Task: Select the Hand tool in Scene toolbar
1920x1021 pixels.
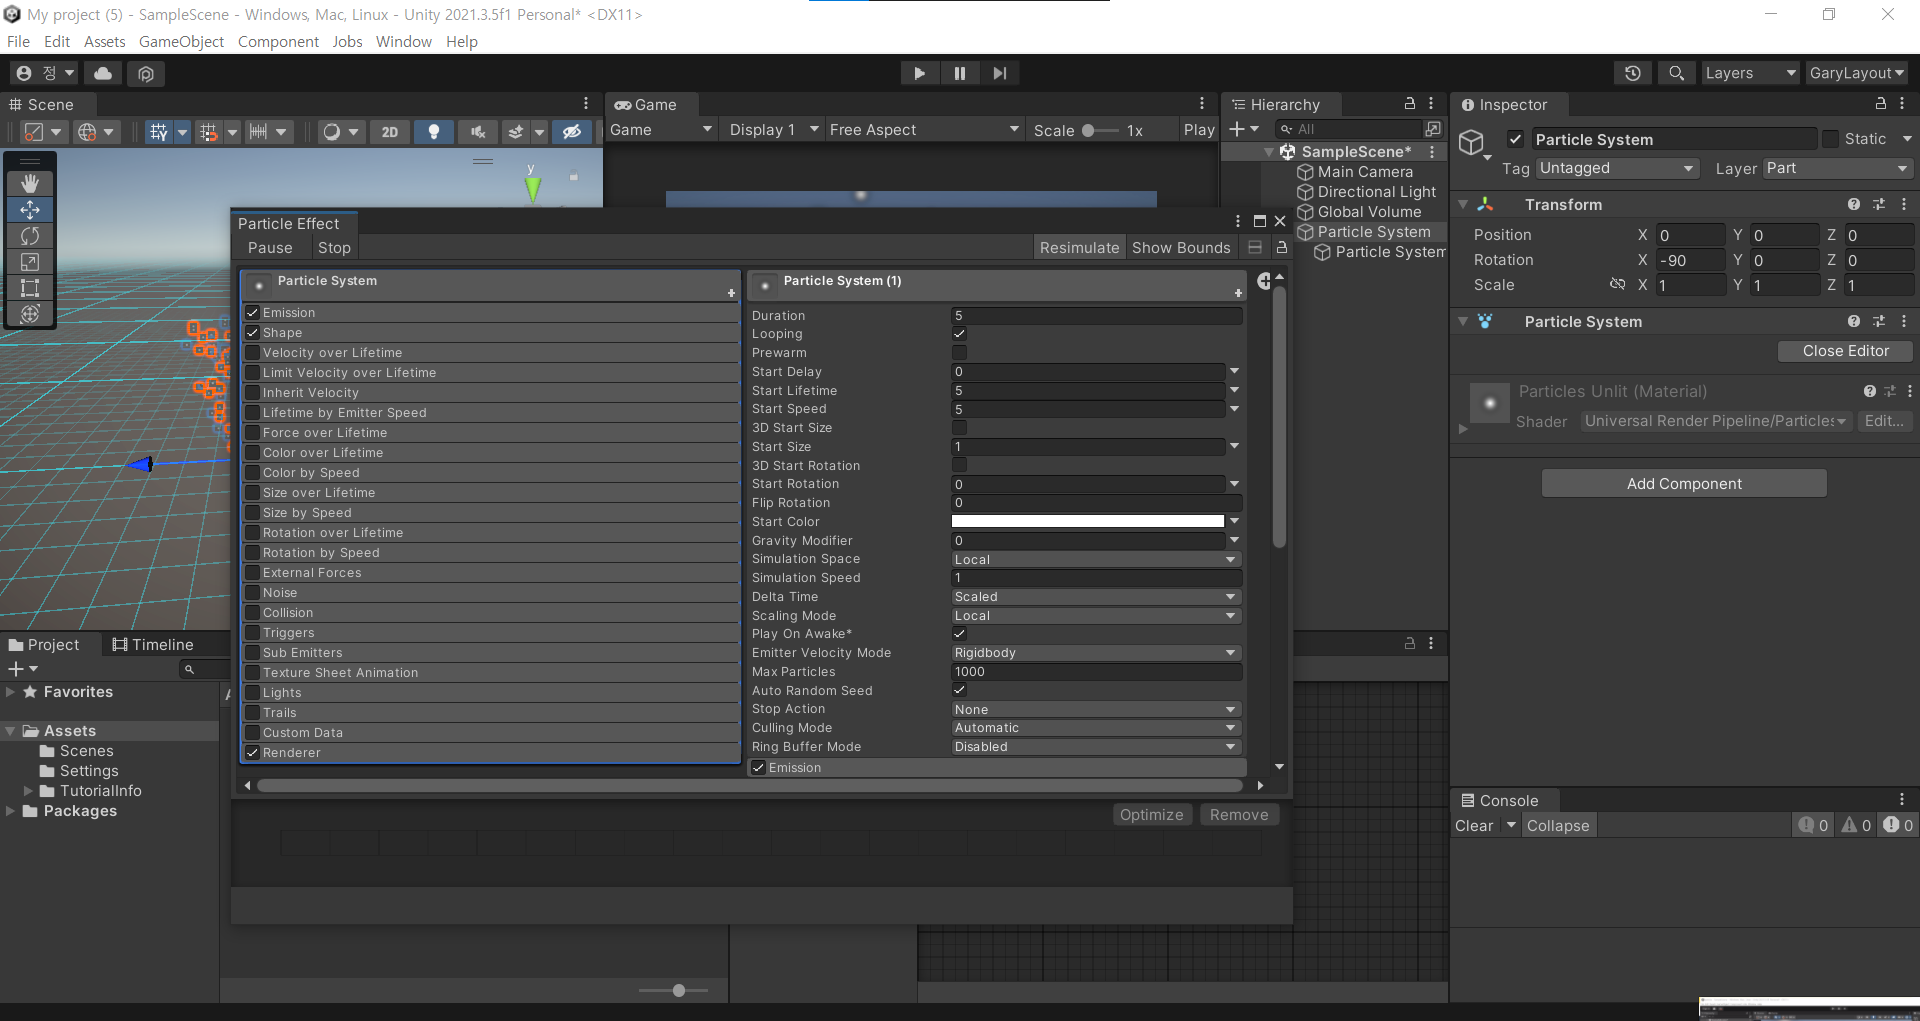Action: [30, 183]
